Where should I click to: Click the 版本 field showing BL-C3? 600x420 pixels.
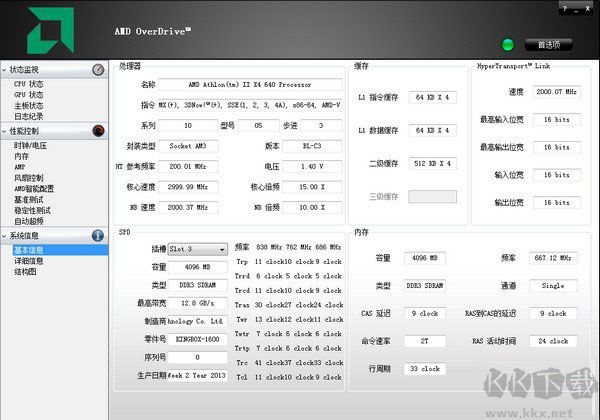coord(312,146)
